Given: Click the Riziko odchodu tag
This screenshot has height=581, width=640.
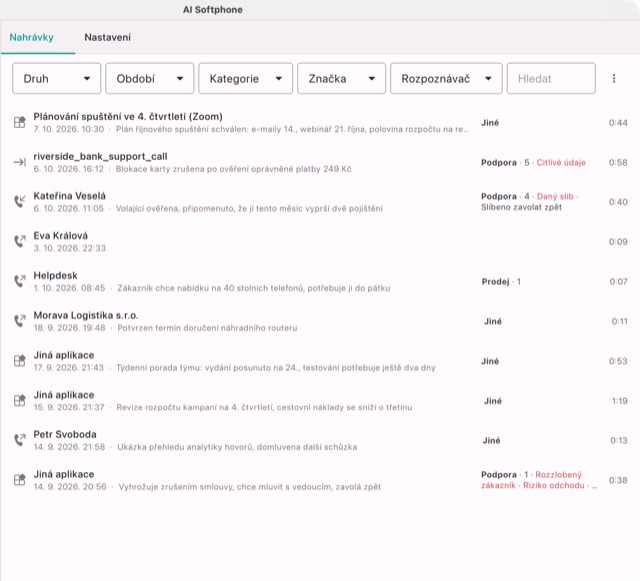Looking at the screenshot, I should (x=554, y=485).
